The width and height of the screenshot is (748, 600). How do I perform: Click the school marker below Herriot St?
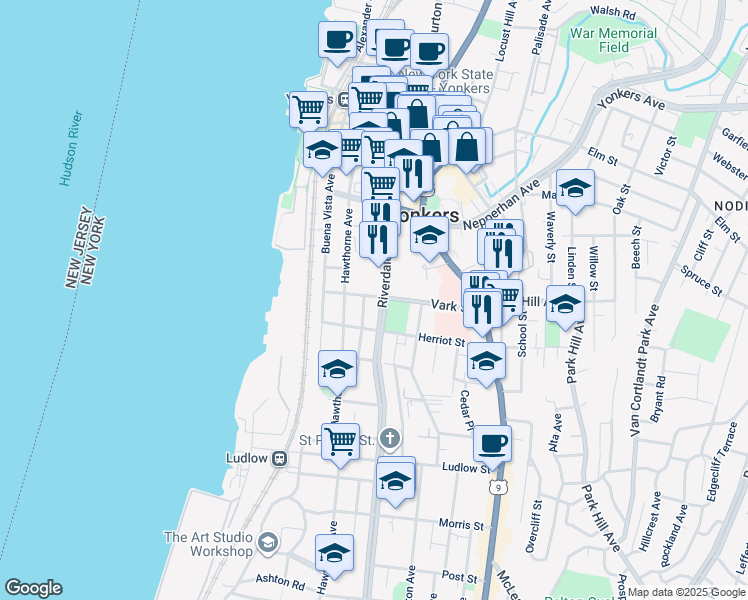[x=487, y=361]
